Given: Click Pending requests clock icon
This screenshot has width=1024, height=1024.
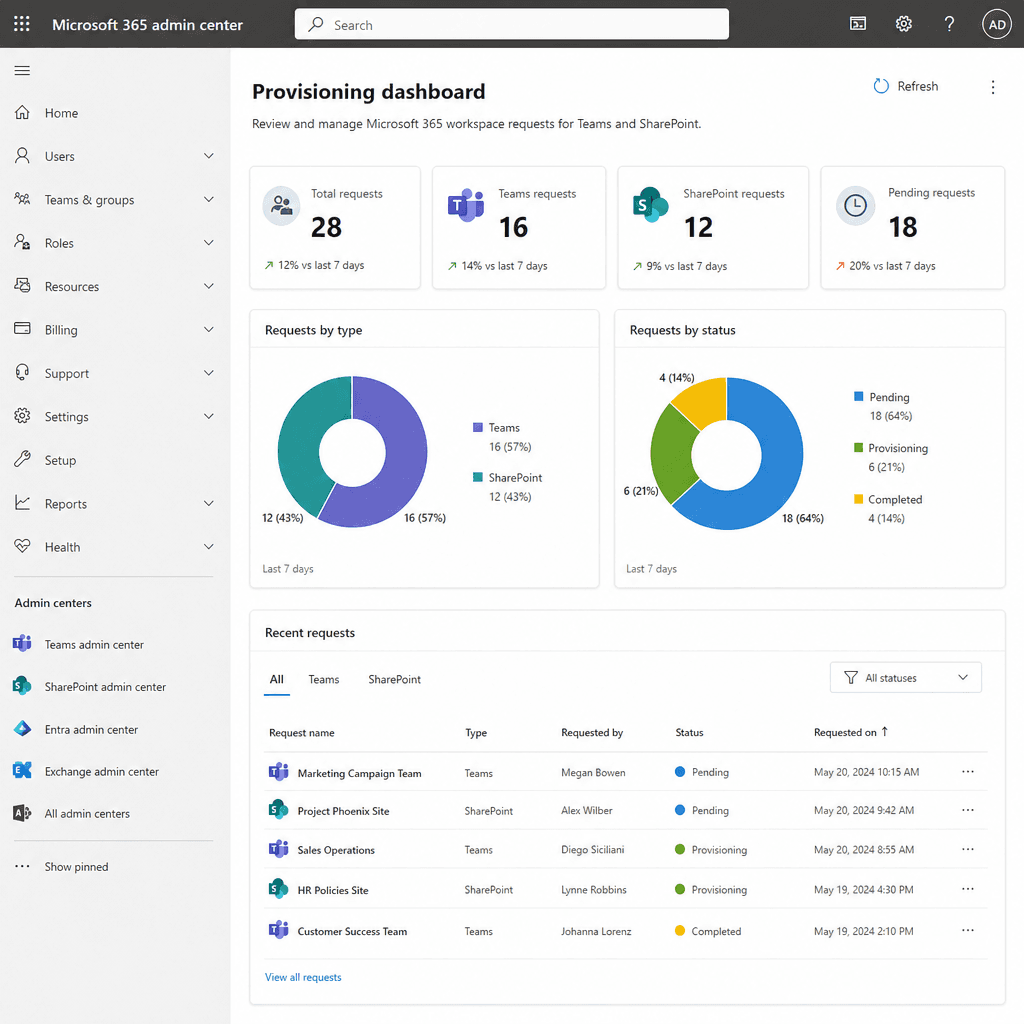Looking at the screenshot, I should point(856,206).
